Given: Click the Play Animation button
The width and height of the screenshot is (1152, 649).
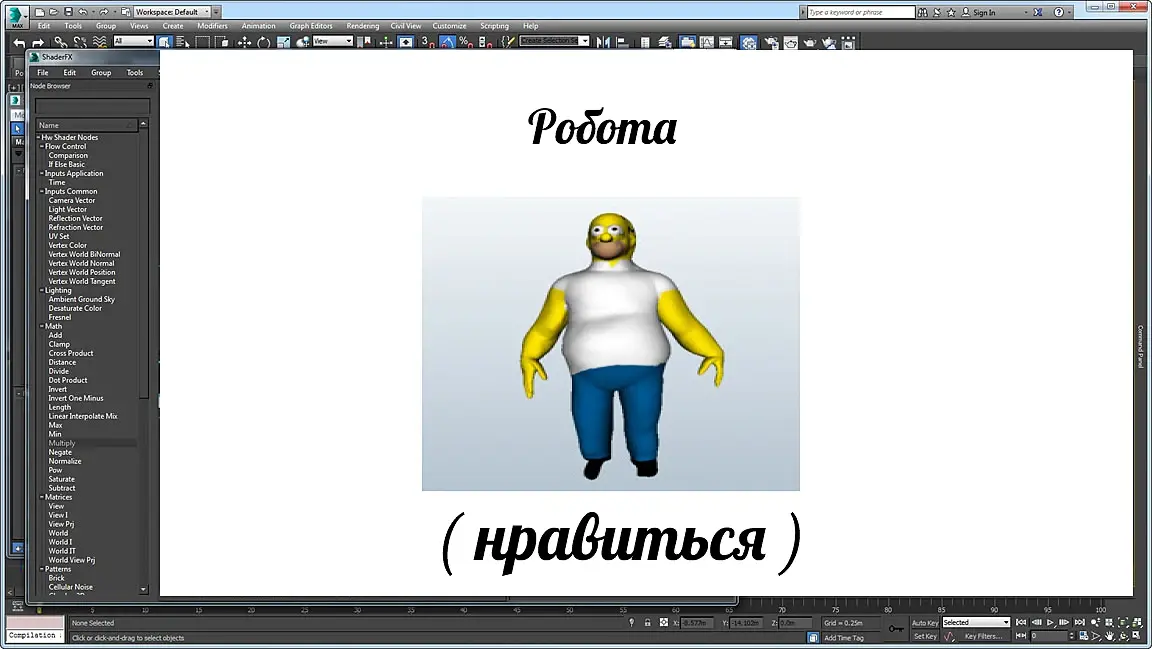Looking at the screenshot, I should 1050,623.
